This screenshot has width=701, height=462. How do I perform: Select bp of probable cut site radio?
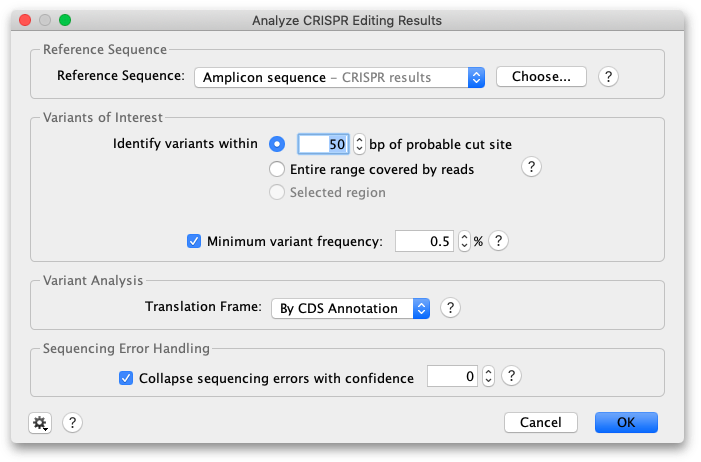[x=277, y=144]
